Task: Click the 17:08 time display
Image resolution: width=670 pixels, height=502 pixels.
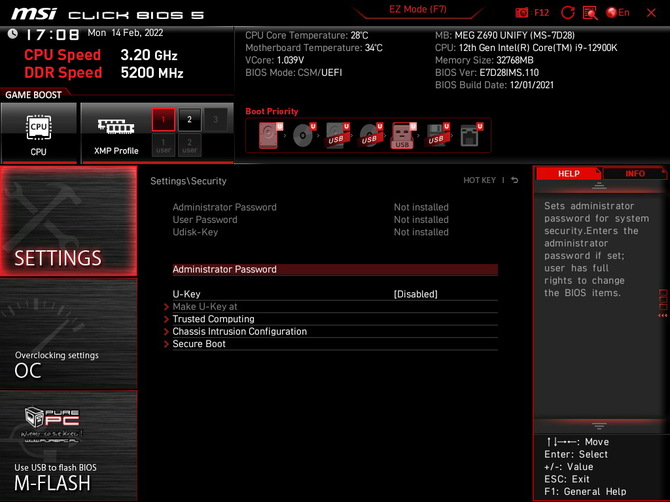Action: point(53,35)
